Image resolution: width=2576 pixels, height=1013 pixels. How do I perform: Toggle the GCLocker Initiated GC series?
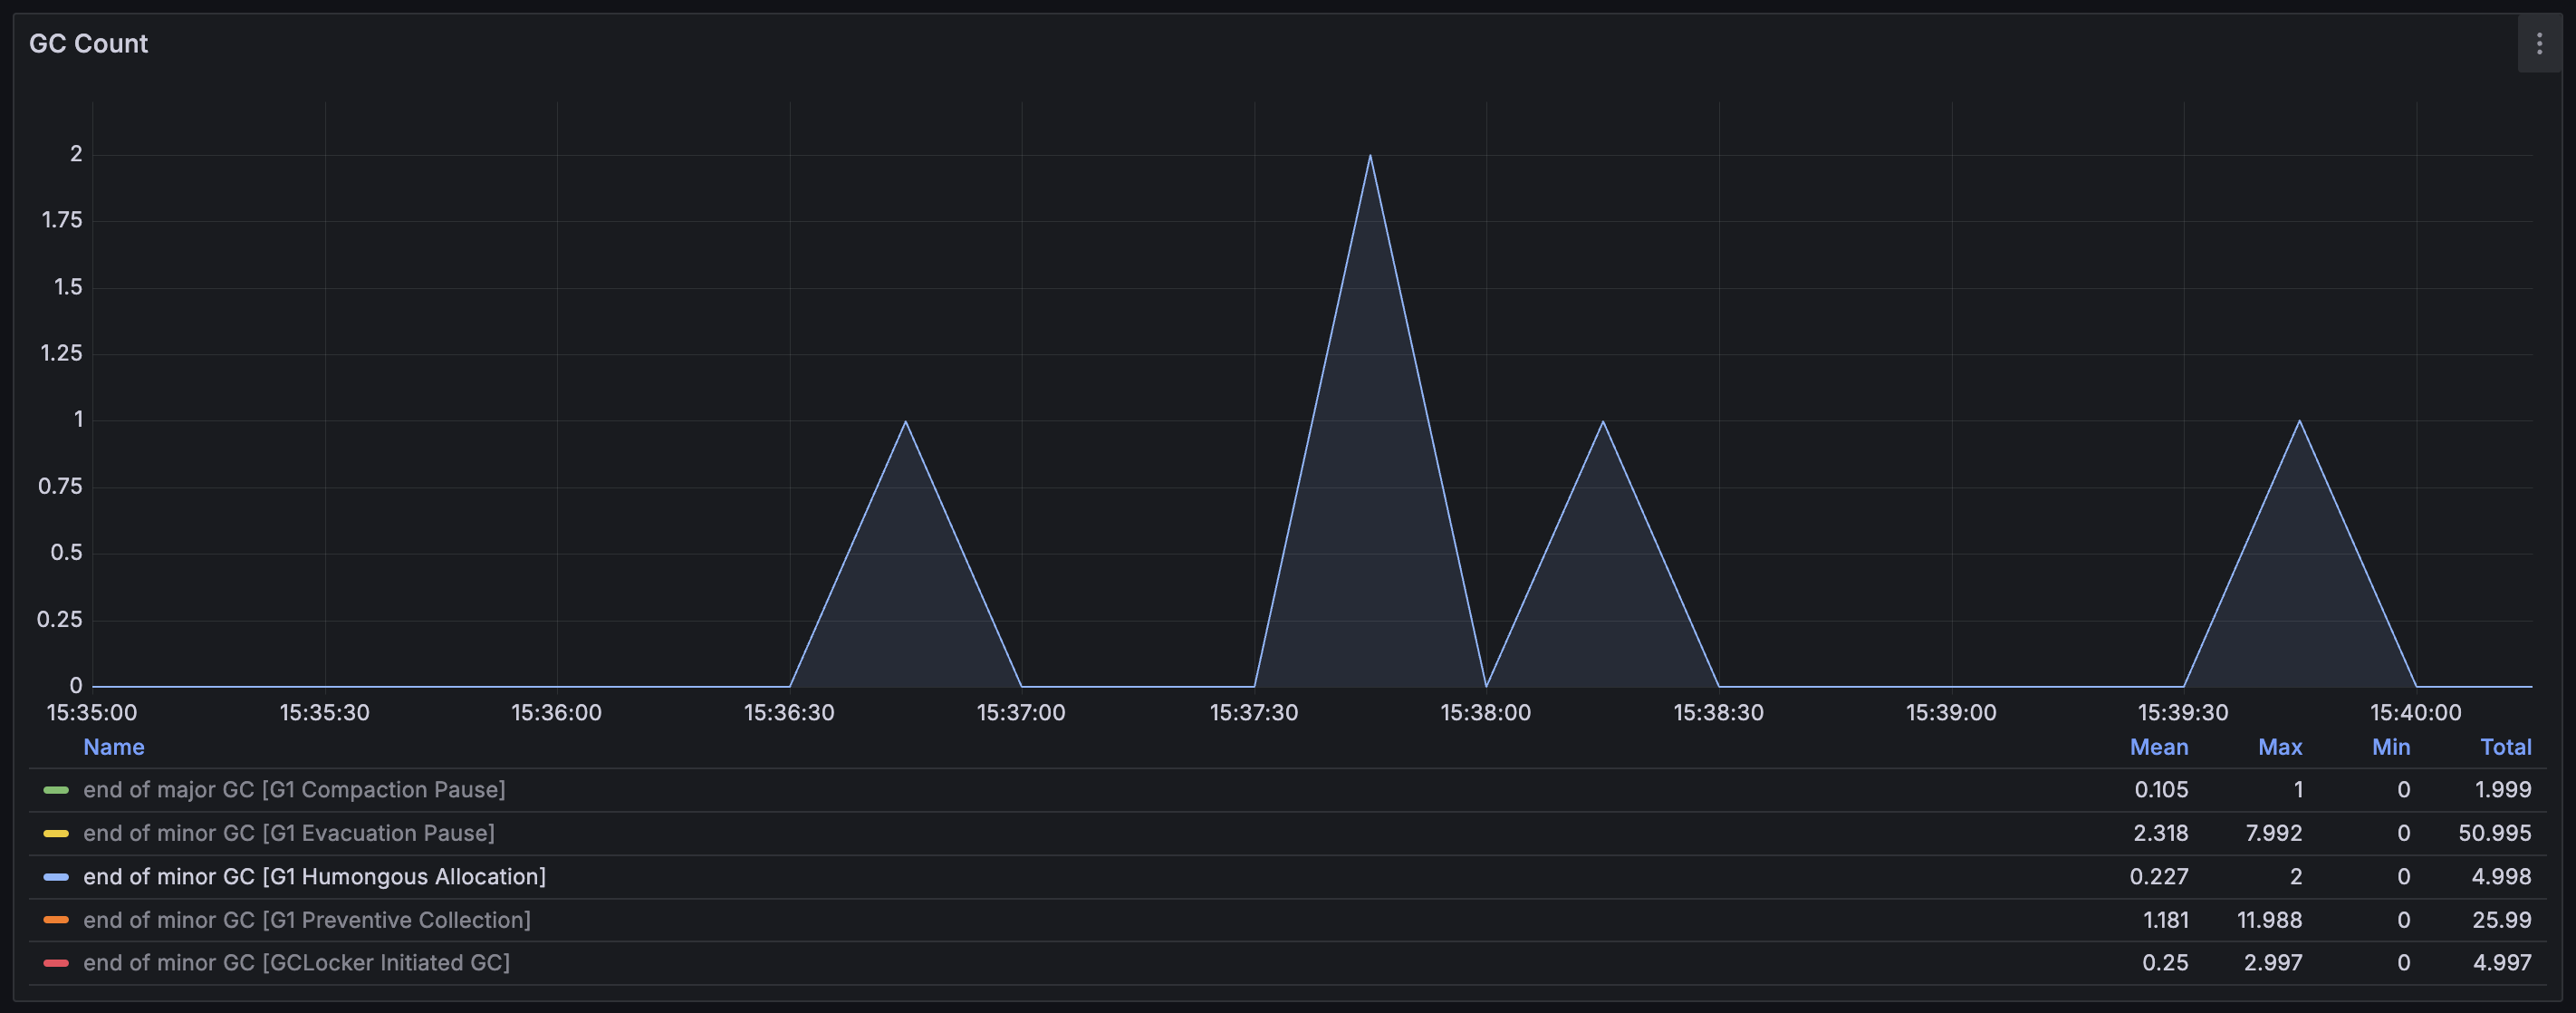(296, 963)
